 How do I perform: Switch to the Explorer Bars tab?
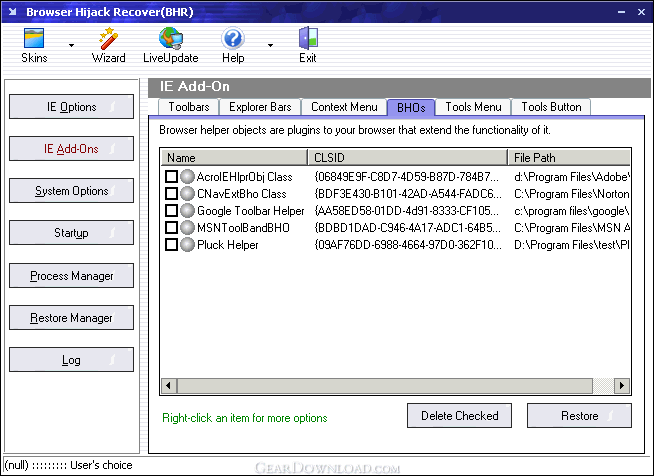coord(260,107)
